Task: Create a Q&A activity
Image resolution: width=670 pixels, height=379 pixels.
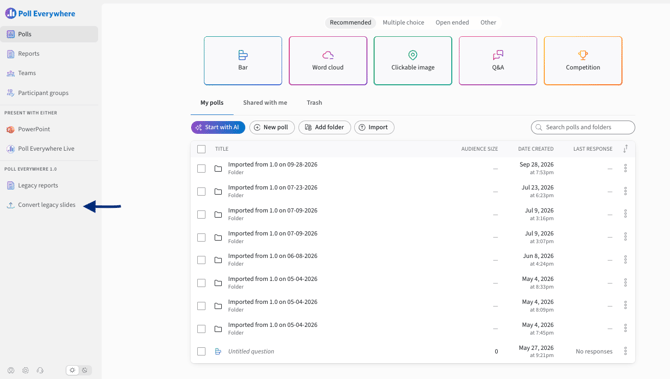Action: 498,61
